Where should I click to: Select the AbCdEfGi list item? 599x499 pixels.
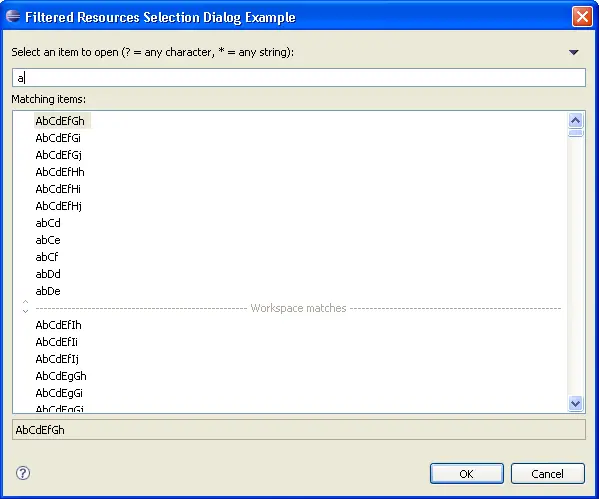(58, 138)
